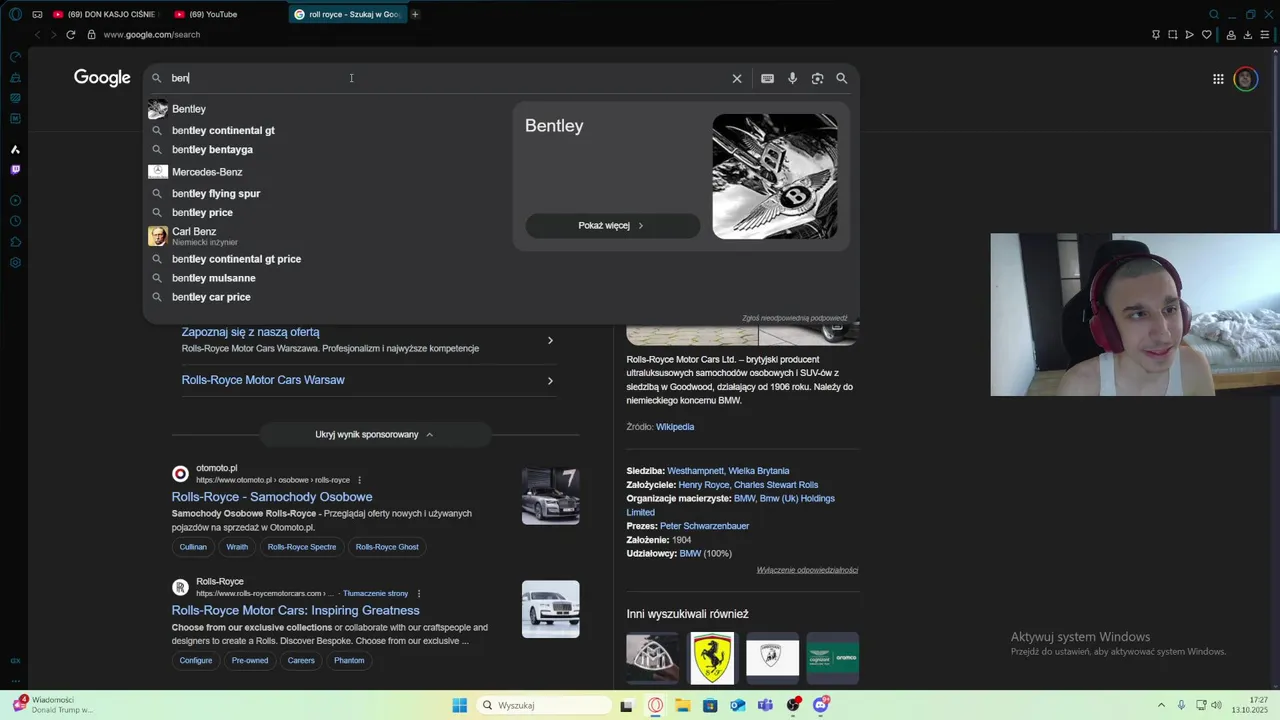The height and width of the screenshot is (720, 1280).
Task: Open the Google account avatar
Action: (1245, 79)
